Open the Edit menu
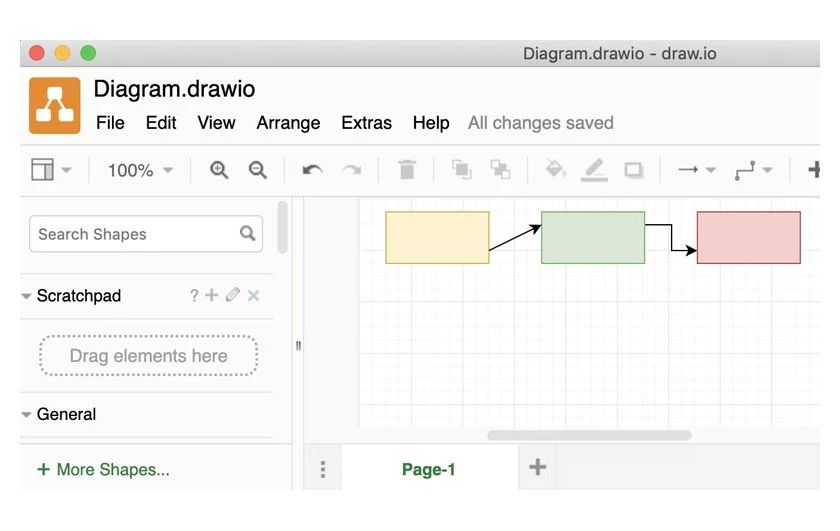Screen dimensions: 840x531 161,123
